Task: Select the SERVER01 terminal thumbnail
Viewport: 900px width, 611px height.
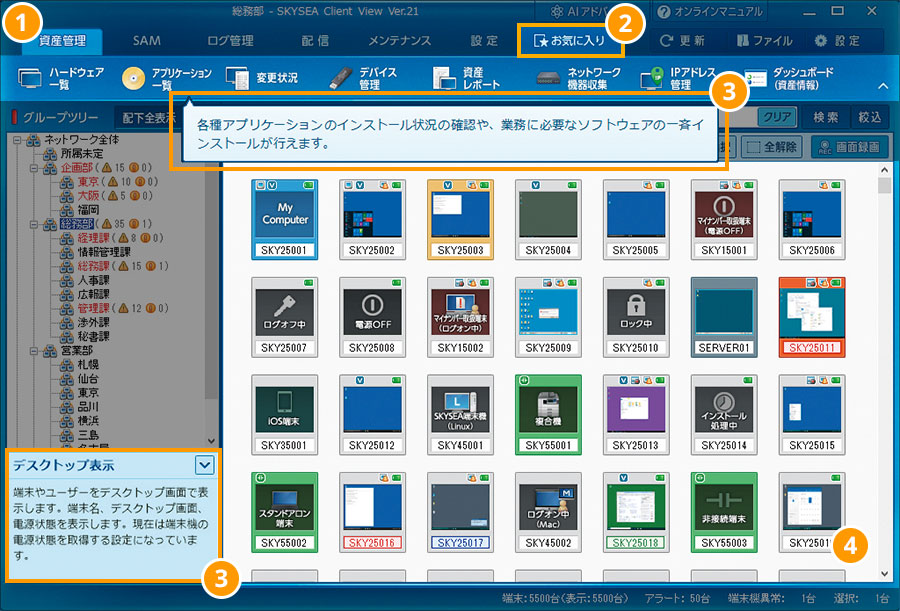Action: tap(723, 317)
